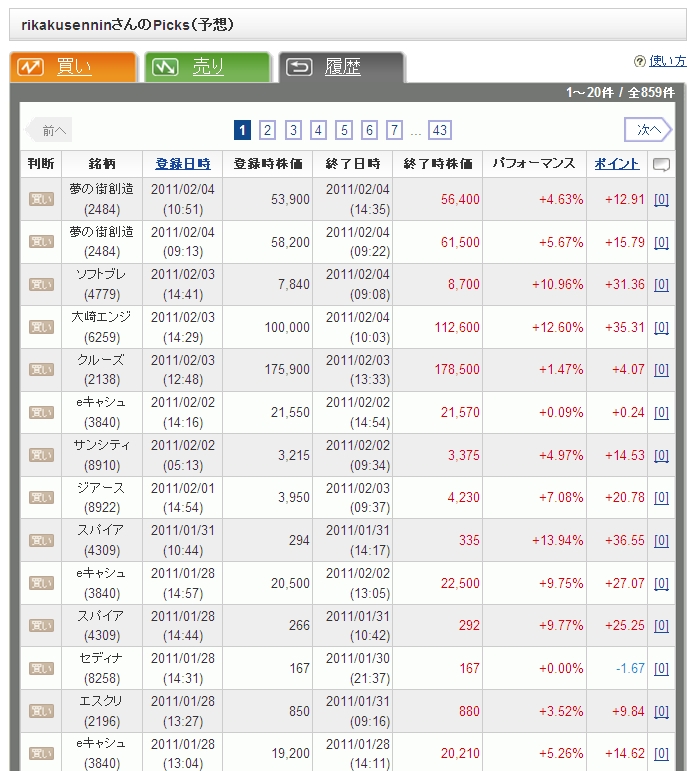Click the 前へ previous page arrow
Viewport: 692px width, 771px height.
[x=49, y=130]
